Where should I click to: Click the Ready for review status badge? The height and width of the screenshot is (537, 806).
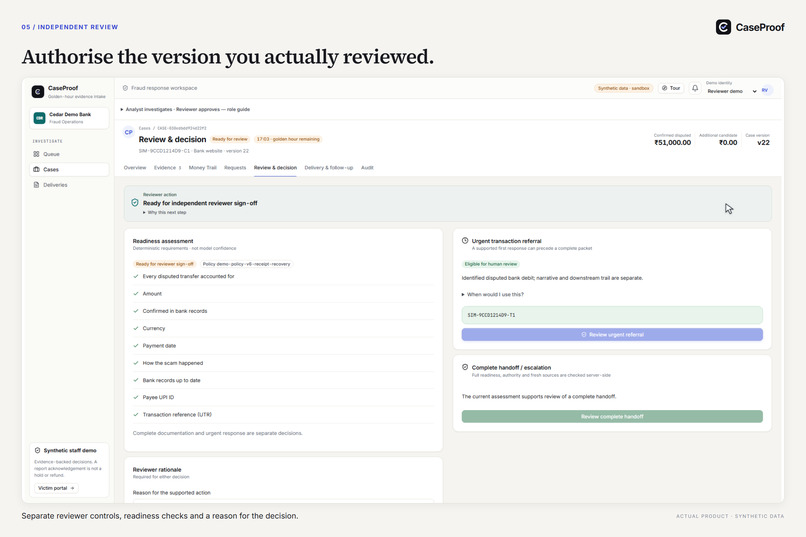point(230,139)
